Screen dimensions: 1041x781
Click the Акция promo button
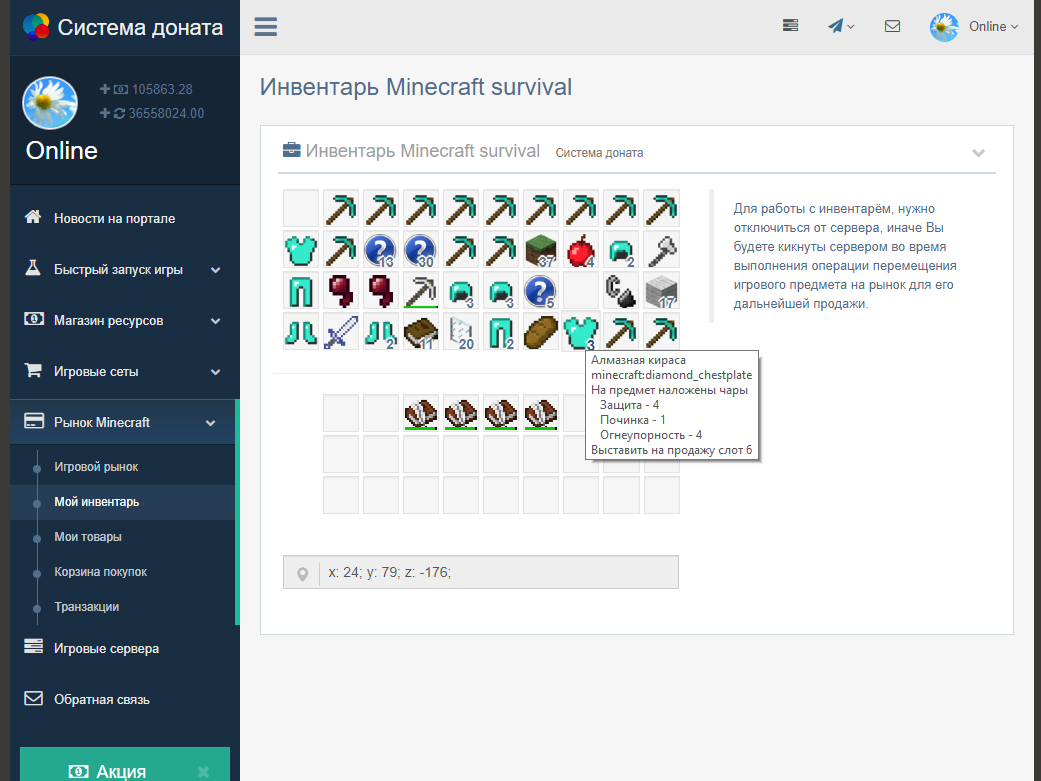(124, 768)
